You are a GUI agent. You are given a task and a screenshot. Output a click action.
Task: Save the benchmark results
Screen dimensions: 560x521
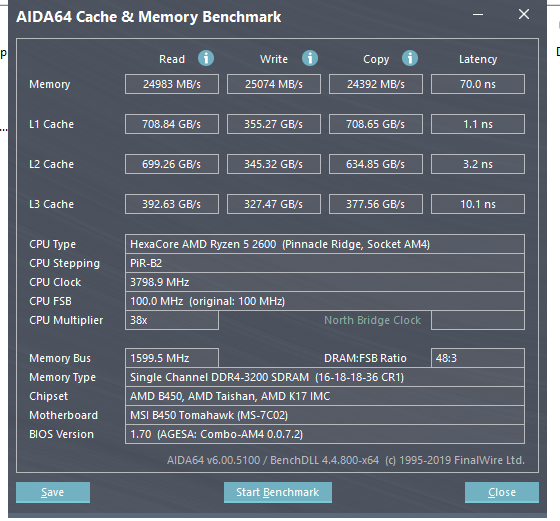[53, 492]
